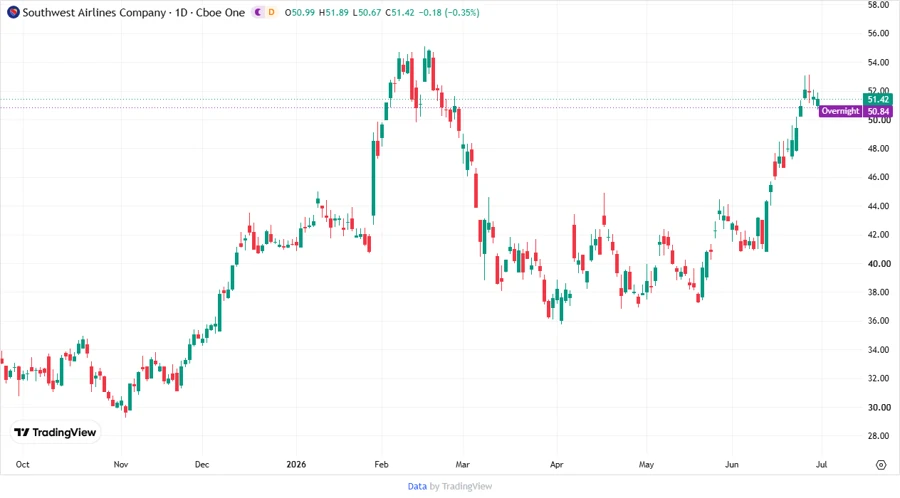The width and height of the screenshot is (900, 498).
Task: Click the open value O50.99
Action: pos(300,12)
